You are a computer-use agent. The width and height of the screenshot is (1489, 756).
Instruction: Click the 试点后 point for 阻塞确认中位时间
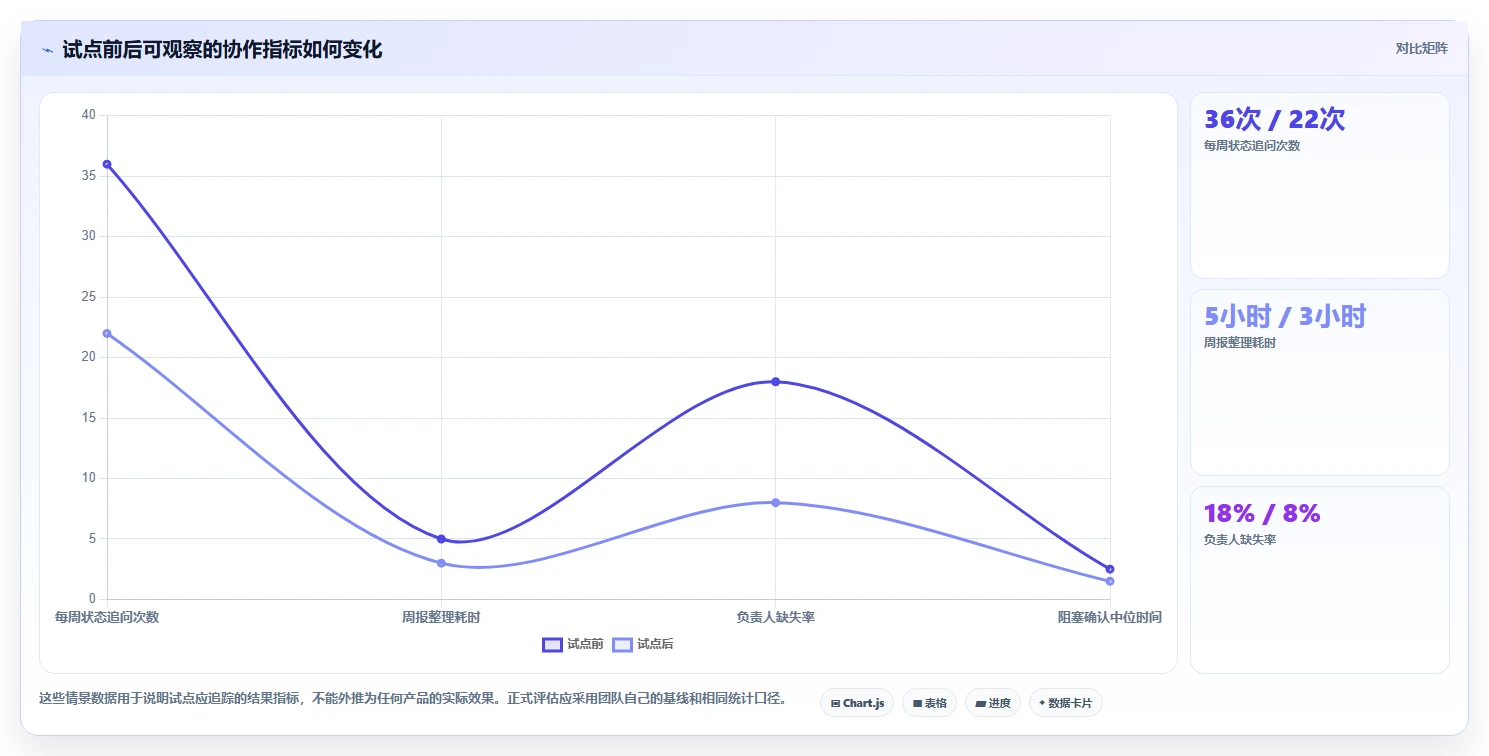point(1110,581)
